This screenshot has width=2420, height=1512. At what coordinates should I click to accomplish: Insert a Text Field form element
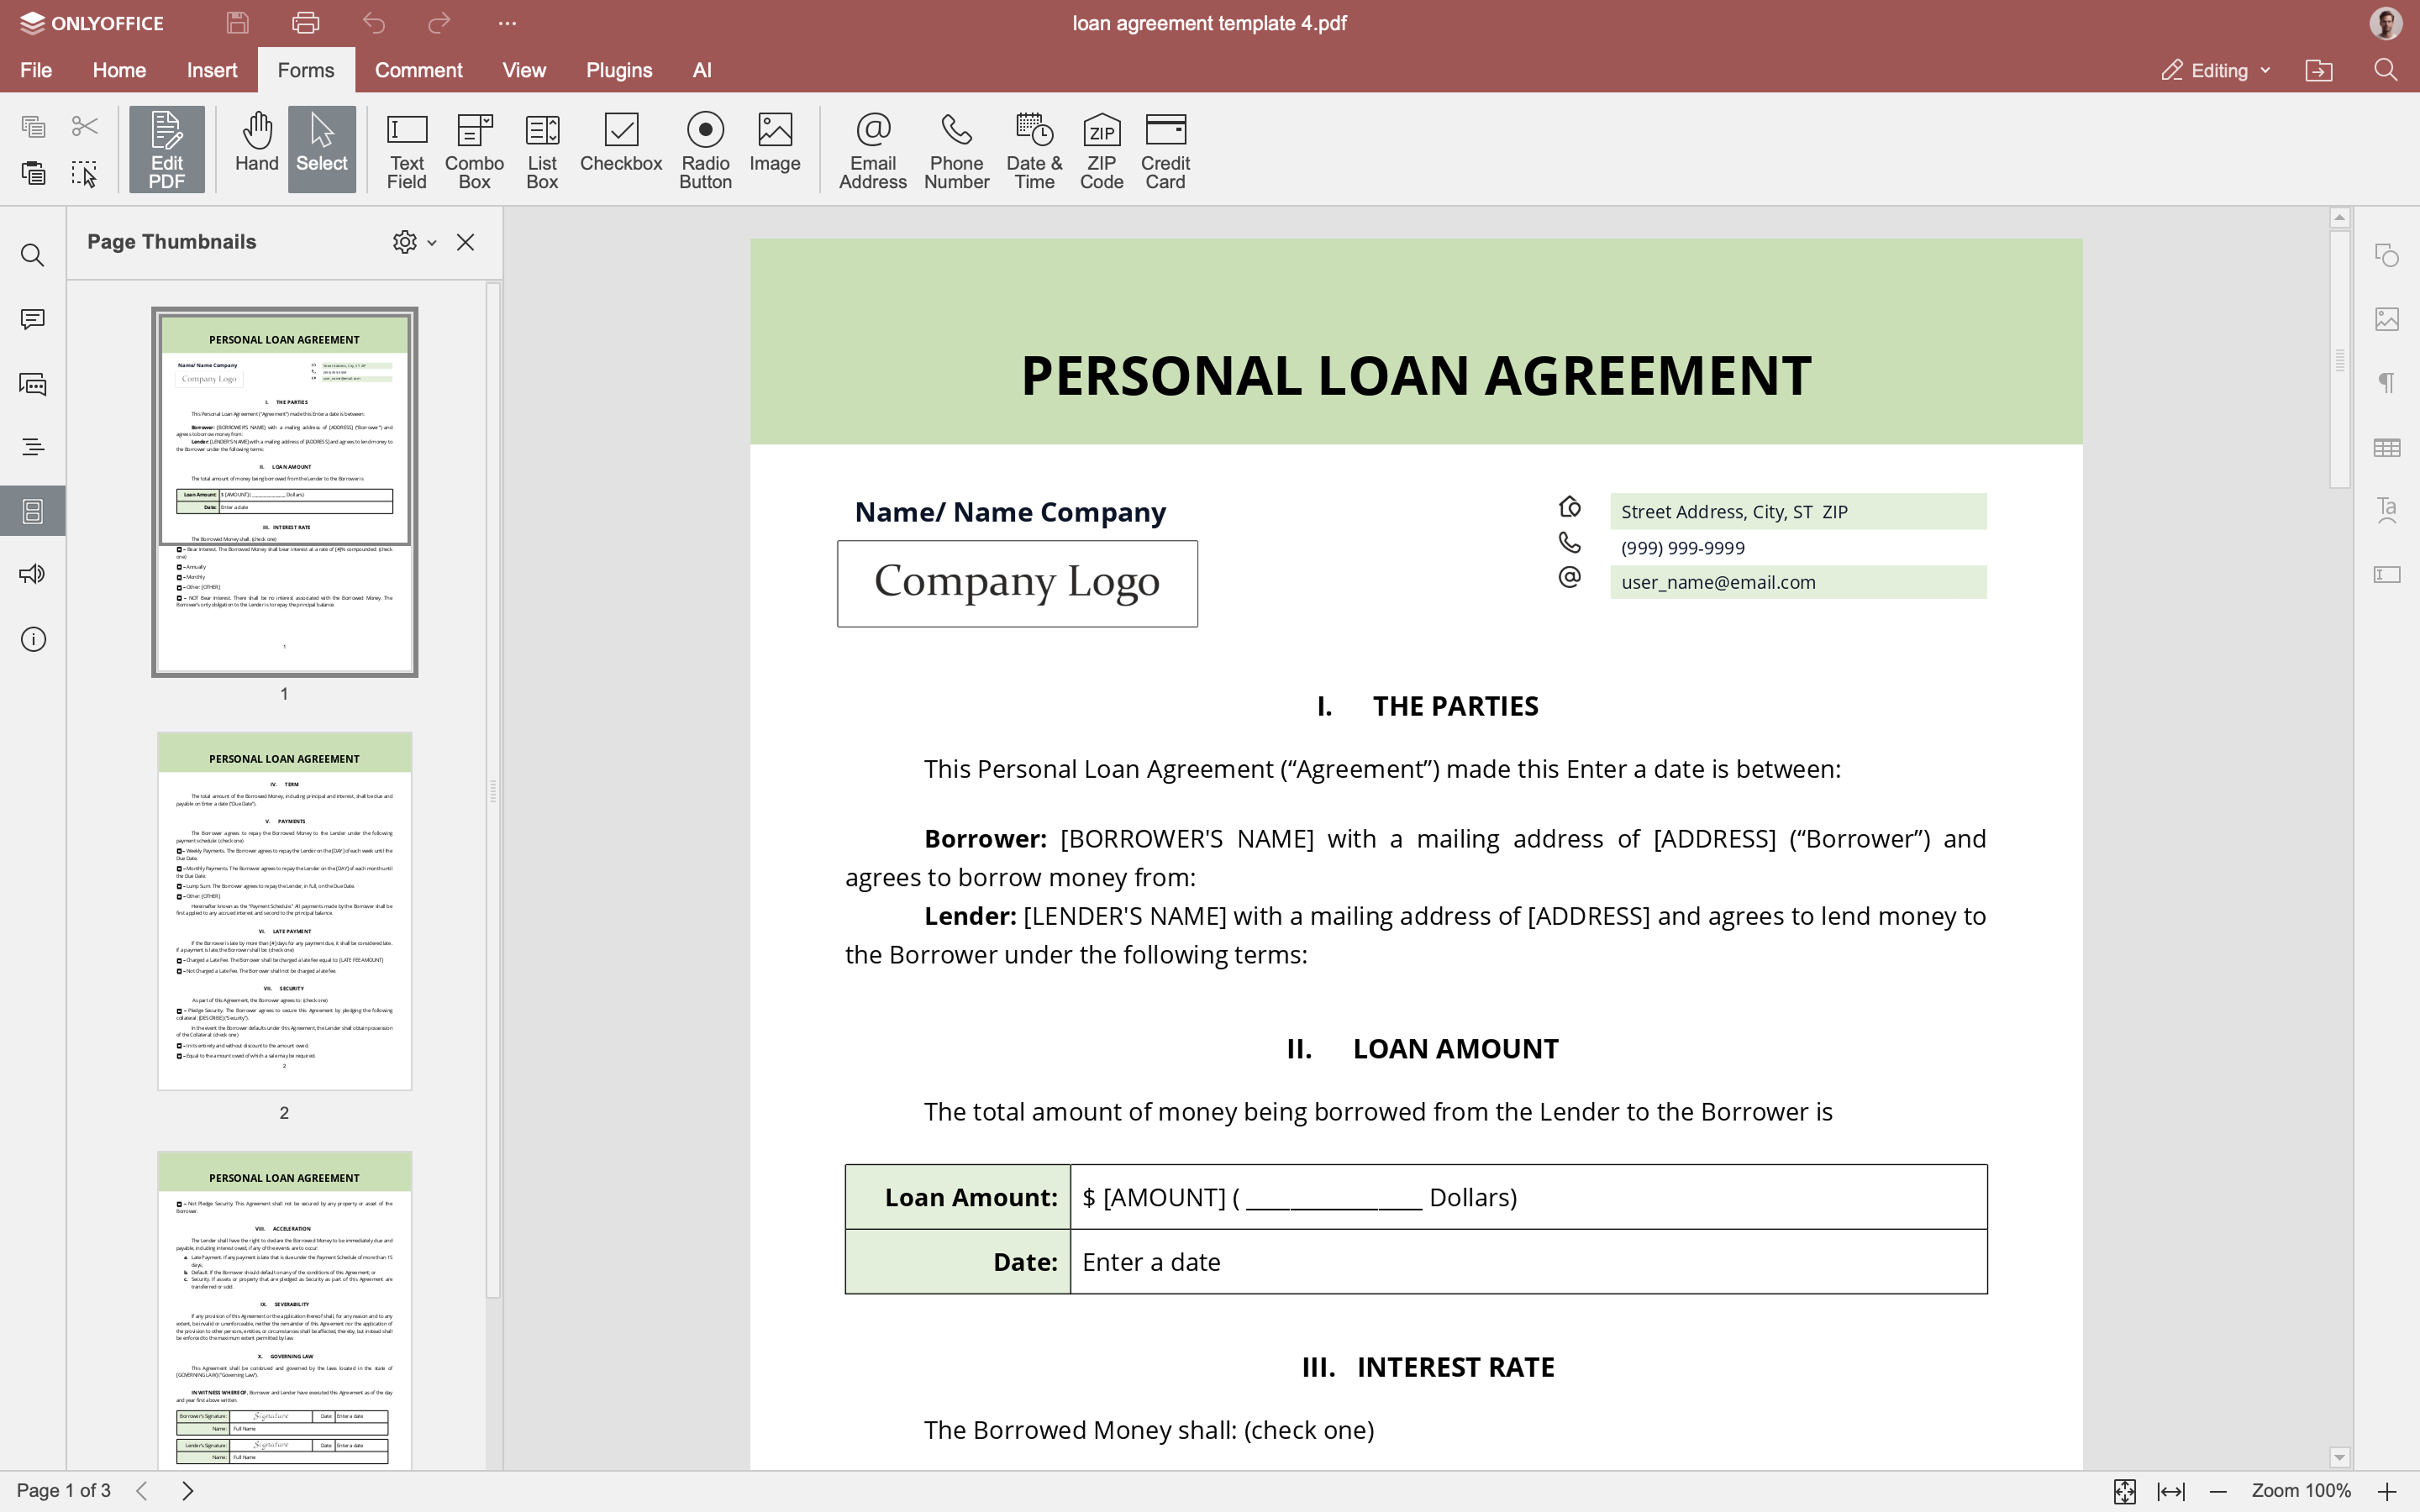[x=406, y=150]
